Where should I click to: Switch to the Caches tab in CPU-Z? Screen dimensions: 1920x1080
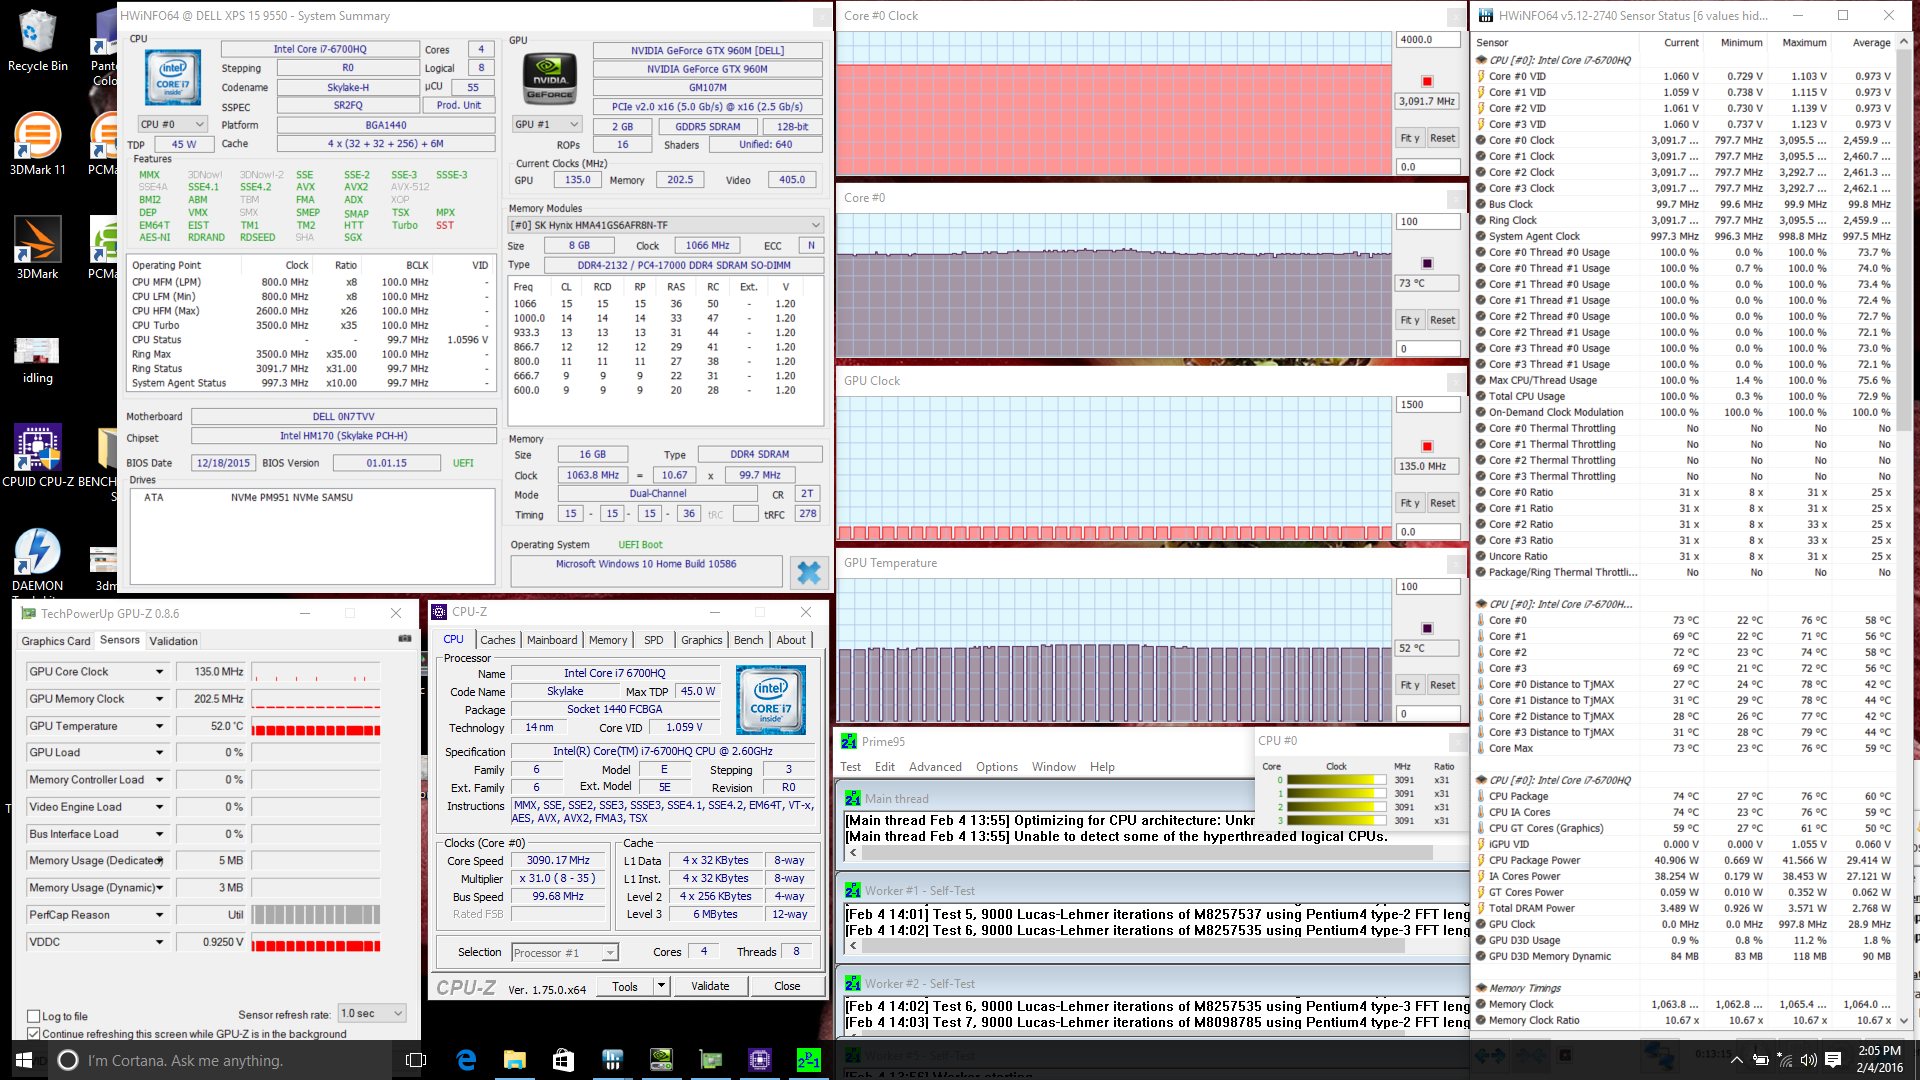[498, 640]
